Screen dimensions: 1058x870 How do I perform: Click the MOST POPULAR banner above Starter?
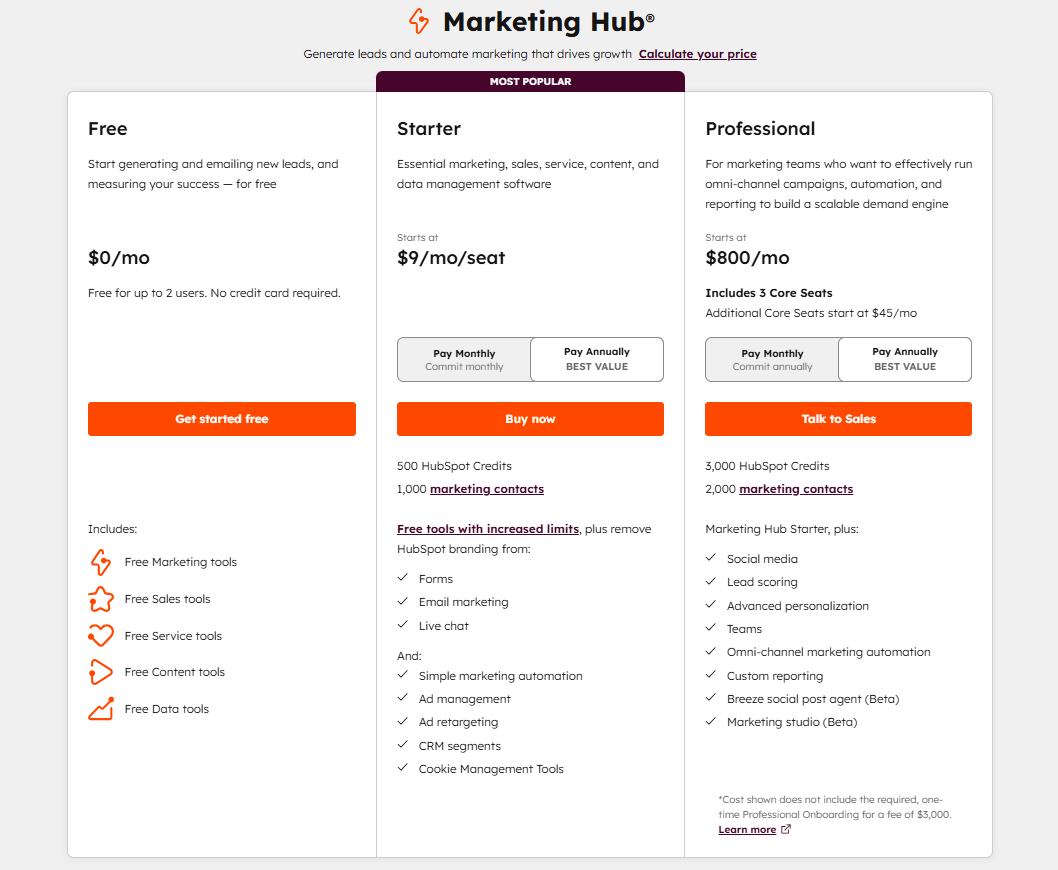(530, 81)
